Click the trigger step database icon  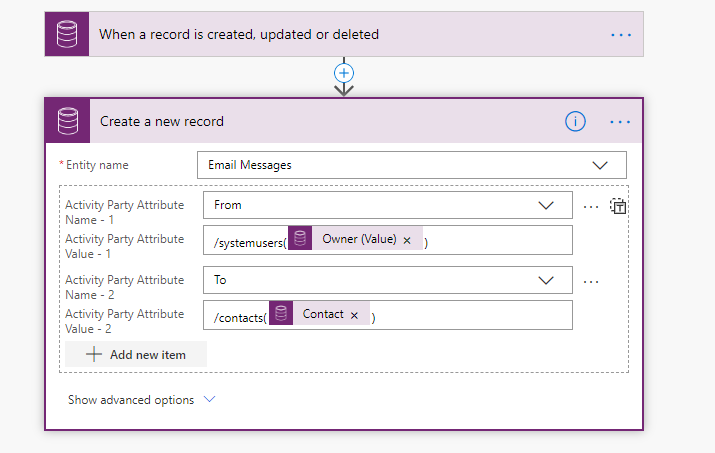point(67,34)
